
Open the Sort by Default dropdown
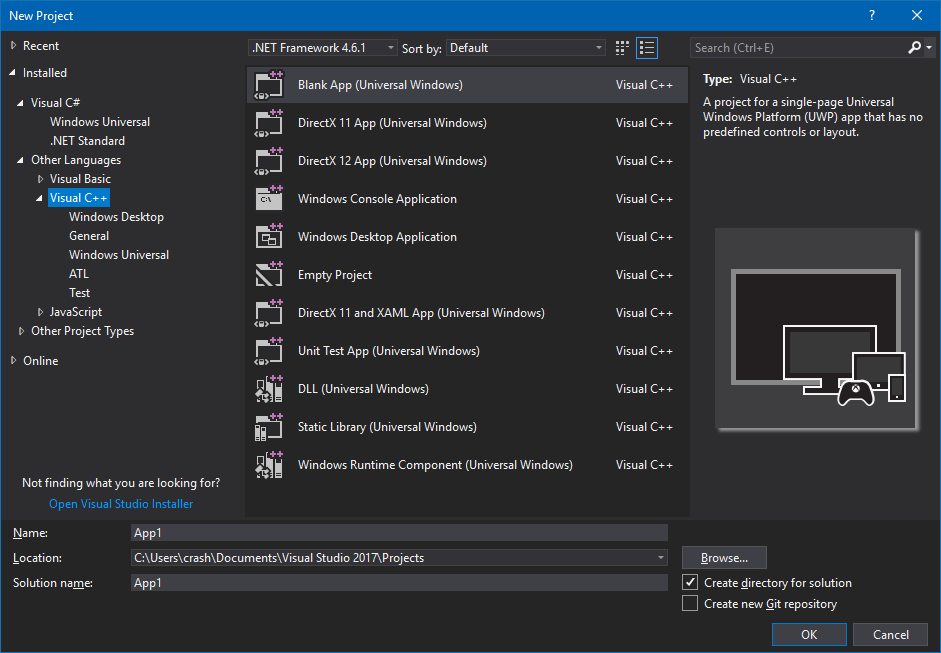[x=526, y=47]
